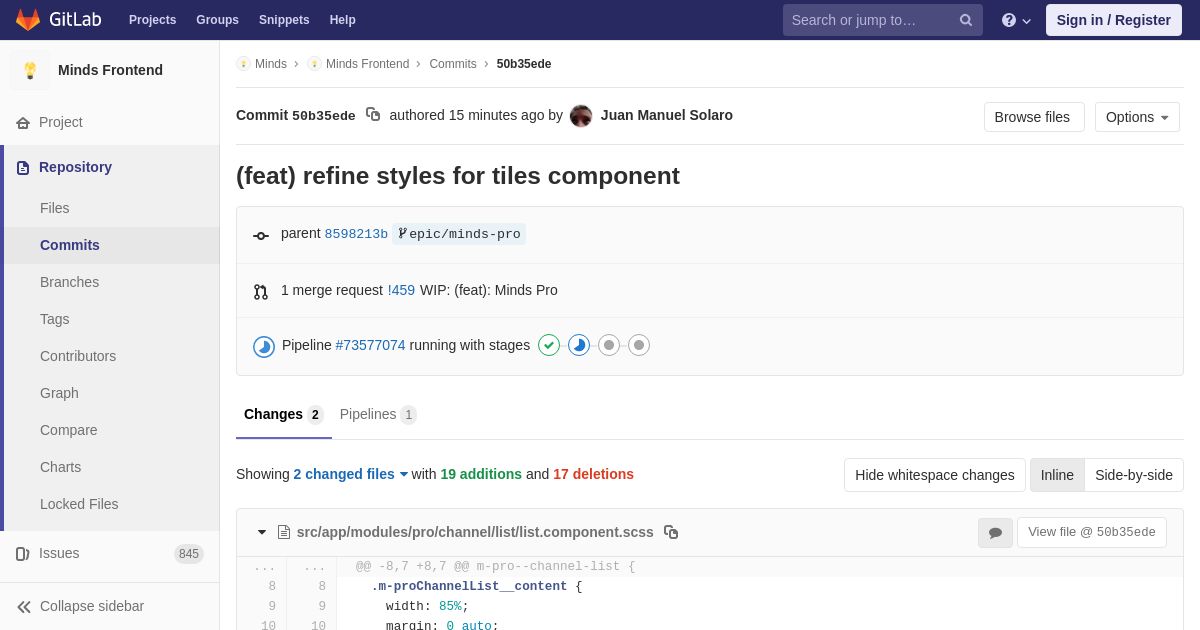Click the Minds Frontend lightbulb avatar
The height and width of the screenshot is (630, 1200).
click(x=30, y=70)
